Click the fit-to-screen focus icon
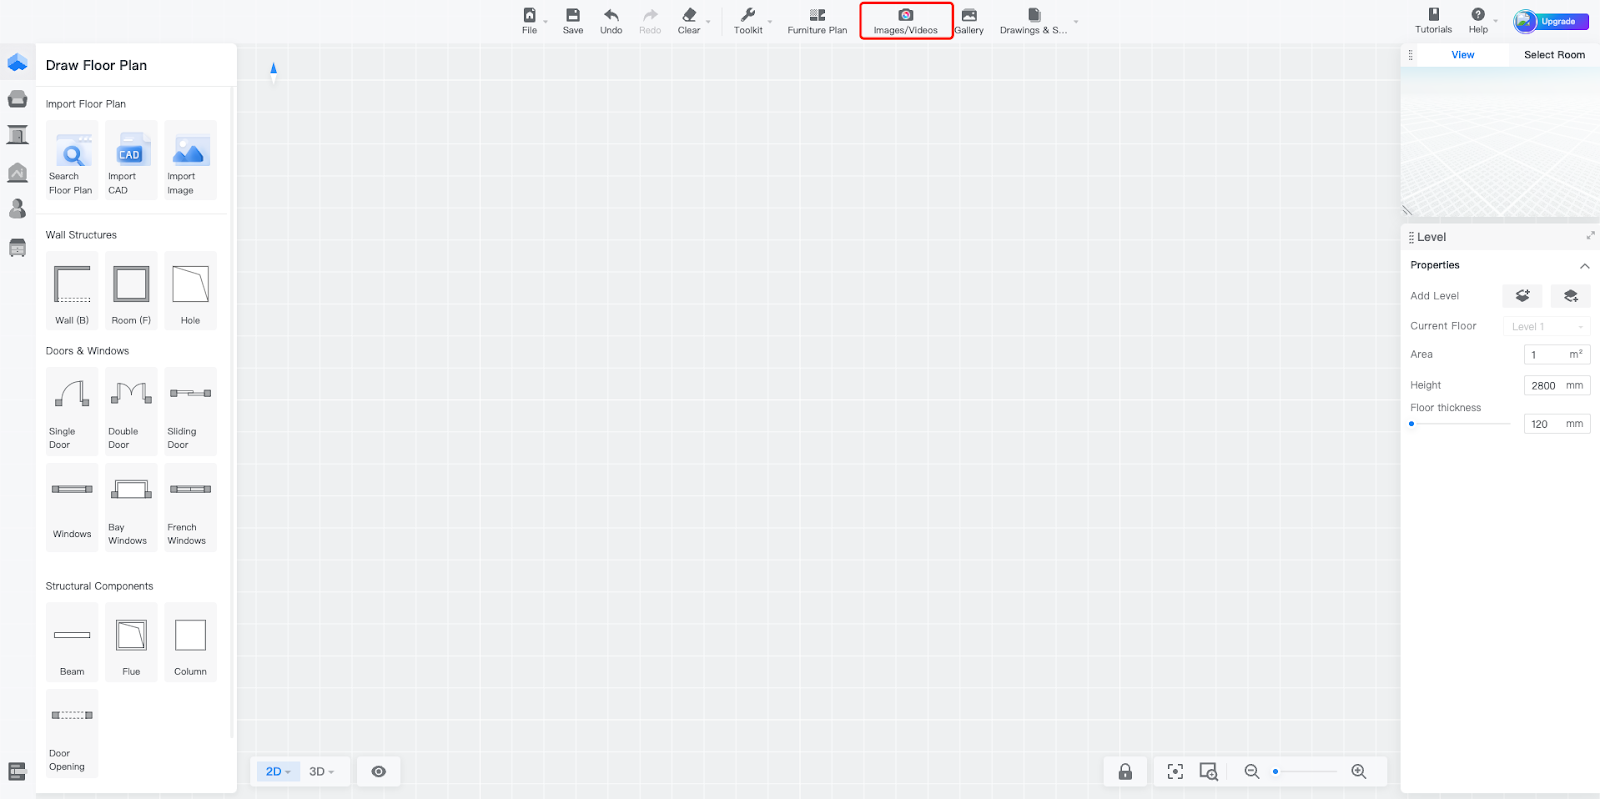This screenshot has height=799, width=1600. (x=1175, y=771)
